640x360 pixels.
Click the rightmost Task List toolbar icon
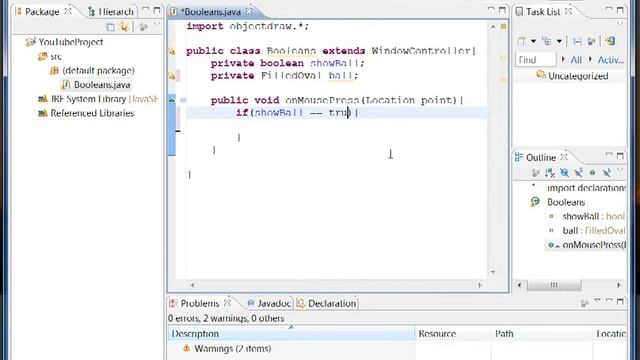[610, 41]
